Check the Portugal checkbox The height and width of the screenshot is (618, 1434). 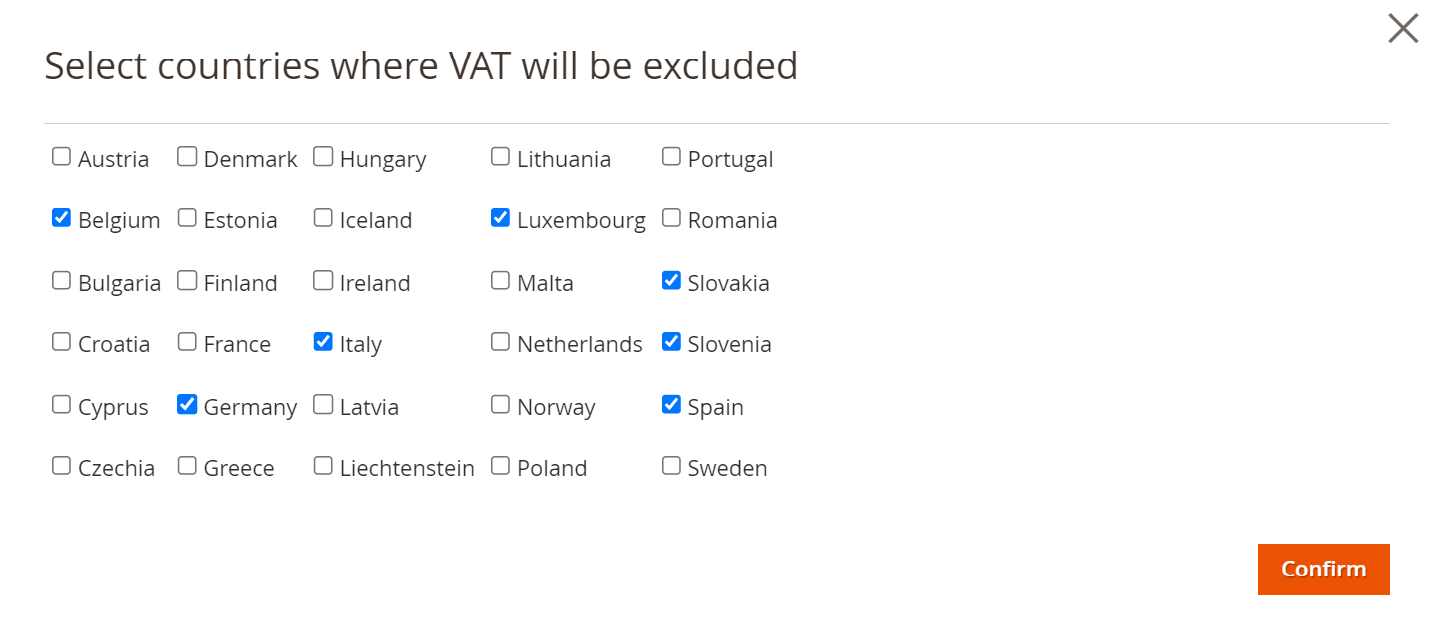672,157
